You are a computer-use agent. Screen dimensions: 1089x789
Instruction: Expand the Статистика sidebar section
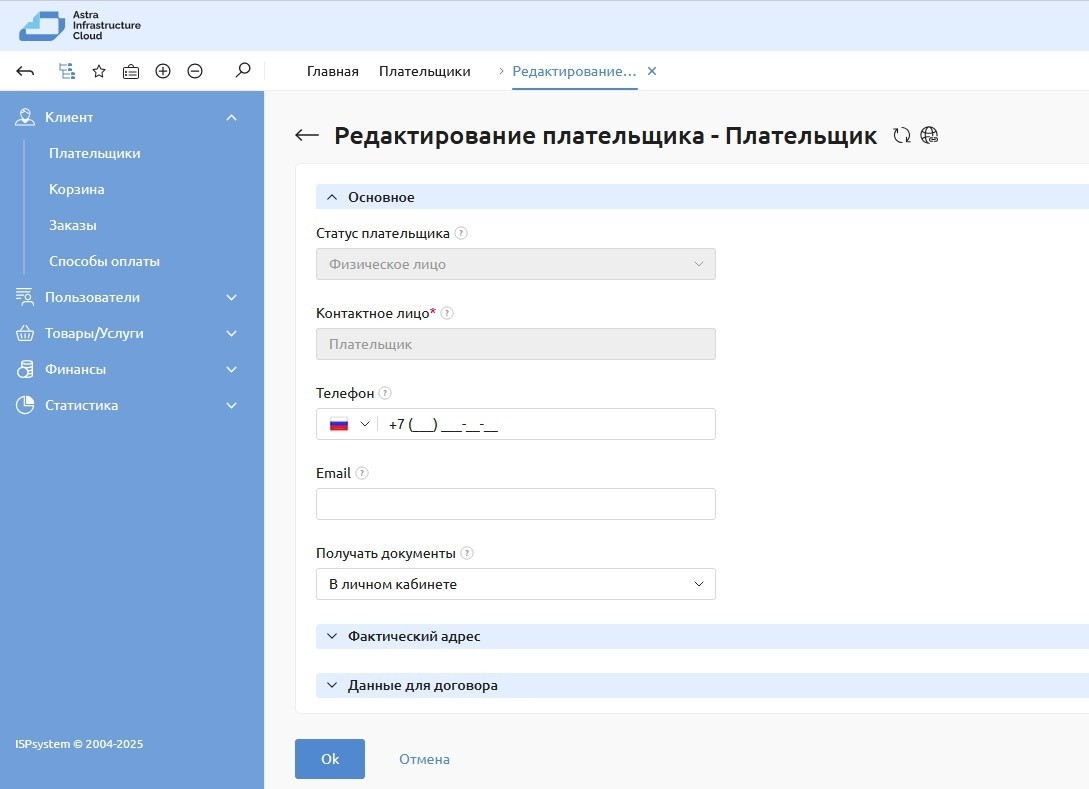click(x=232, y=405)
